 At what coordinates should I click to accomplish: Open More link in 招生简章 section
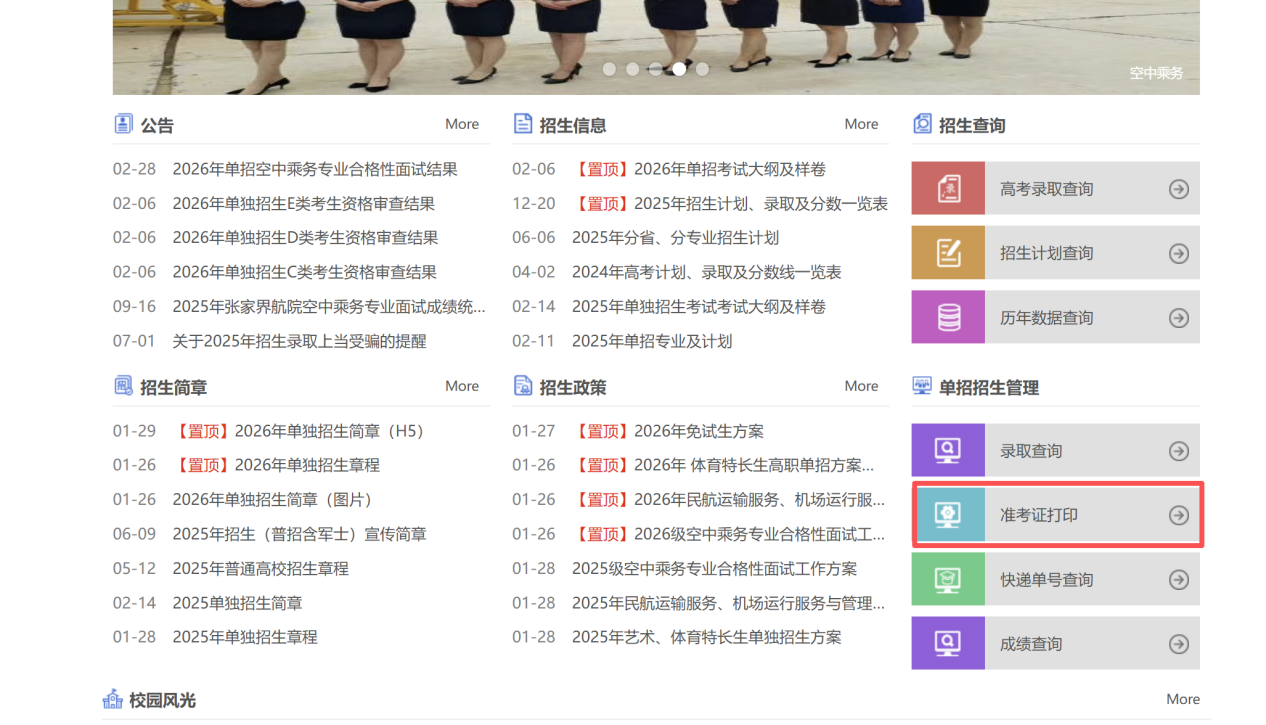click(x=461, y=386)
